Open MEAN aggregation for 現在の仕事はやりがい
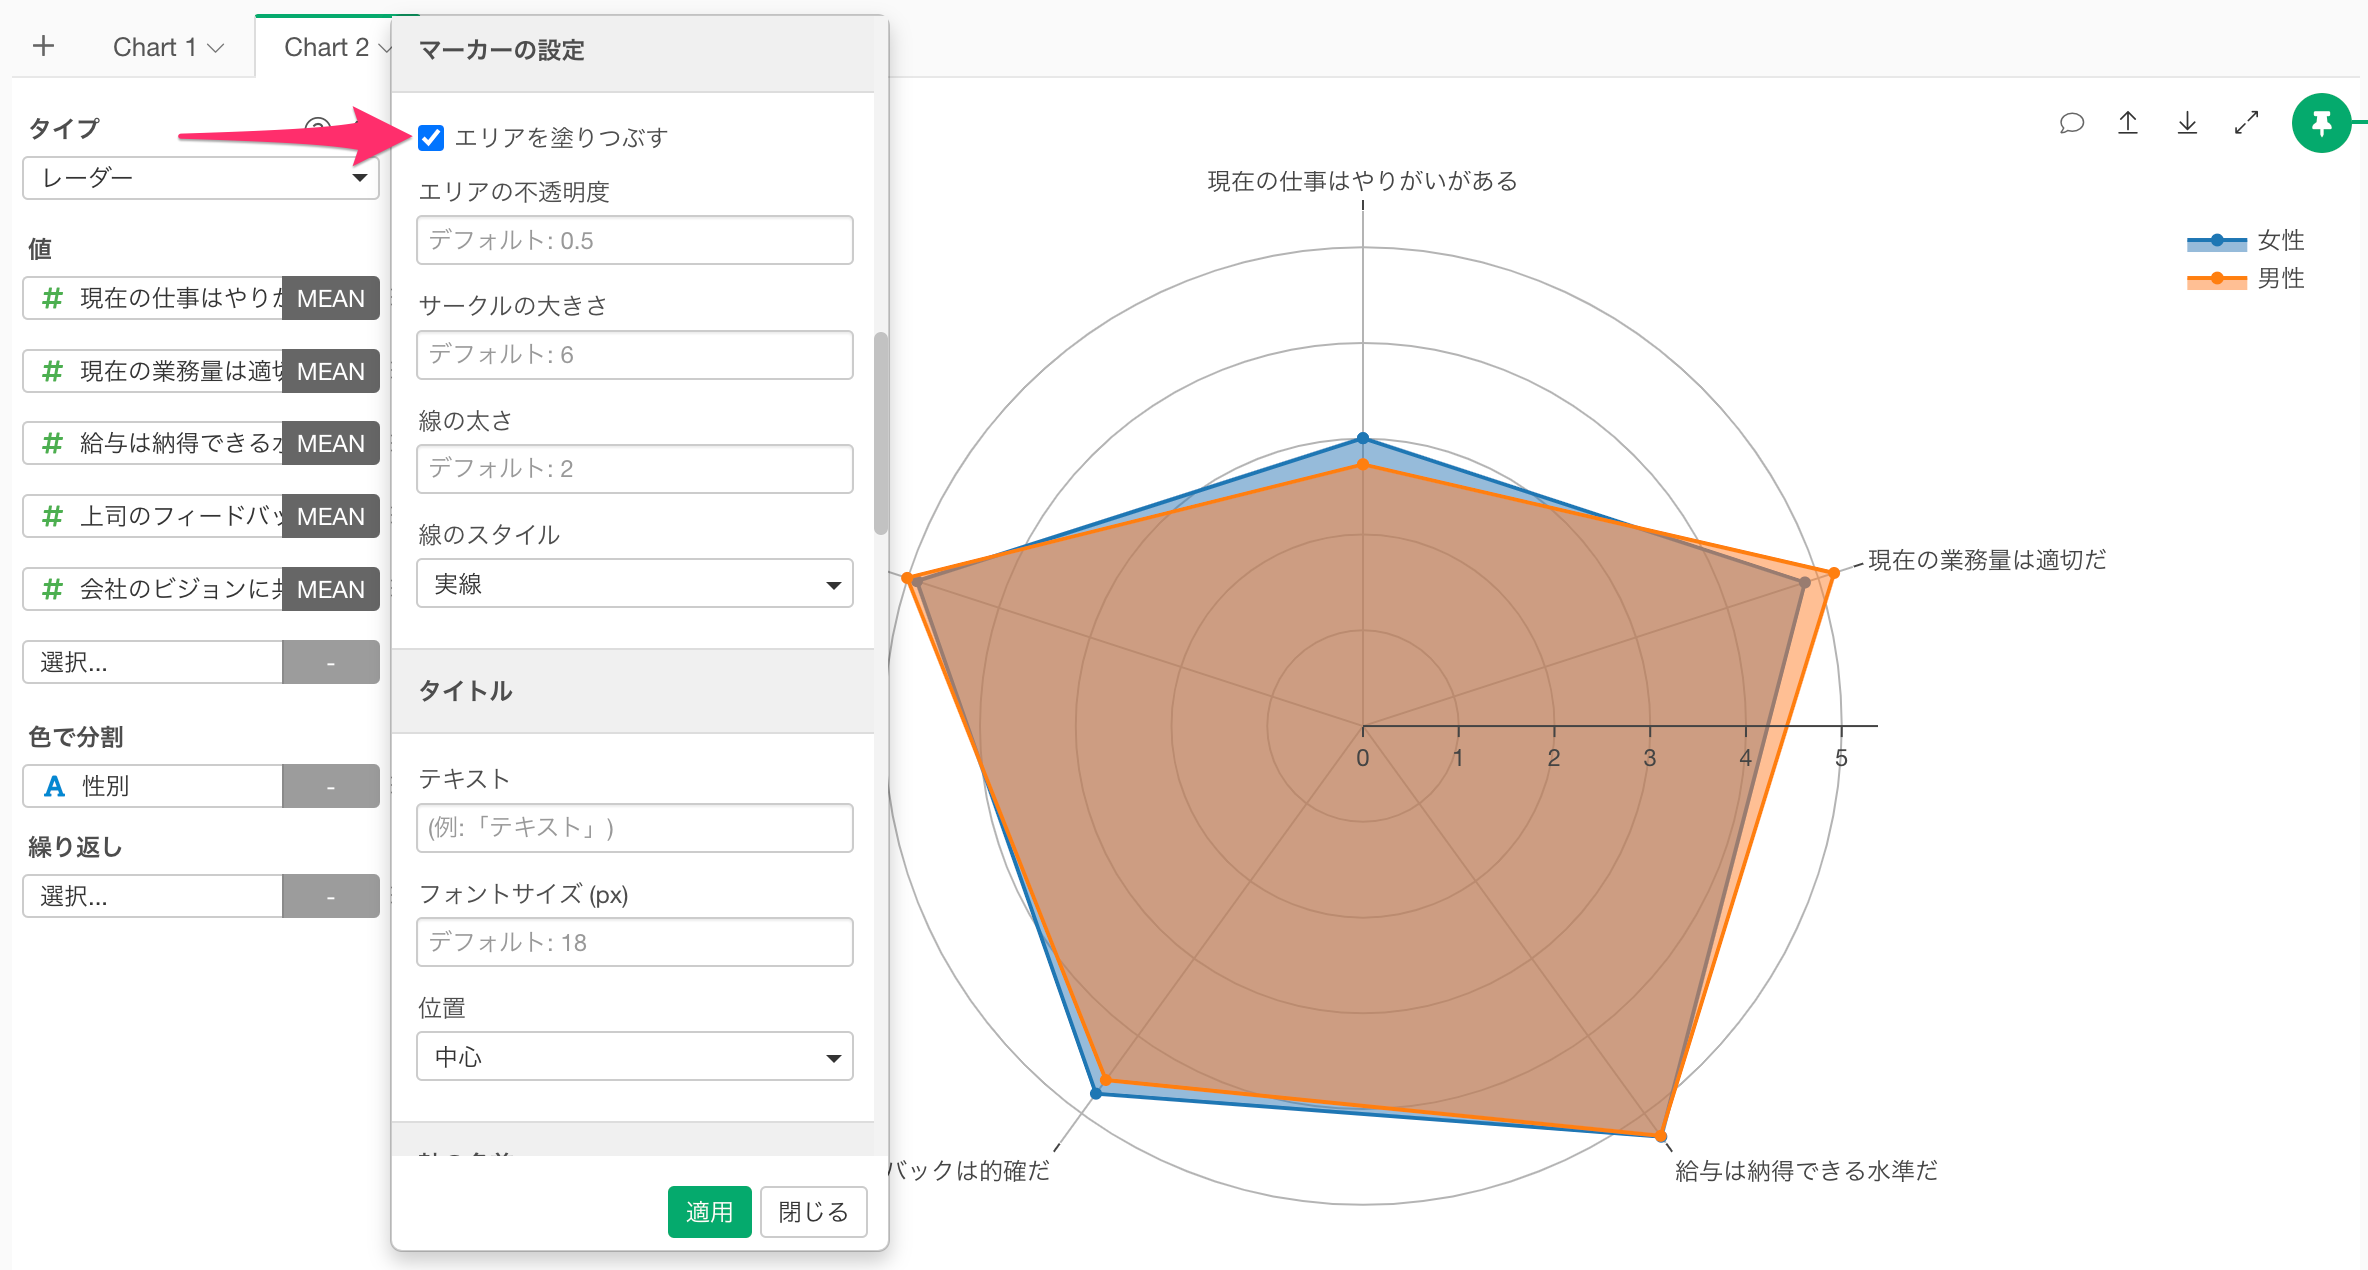The width and height of the screenshot is (2368, 1270). click(330, 298)
